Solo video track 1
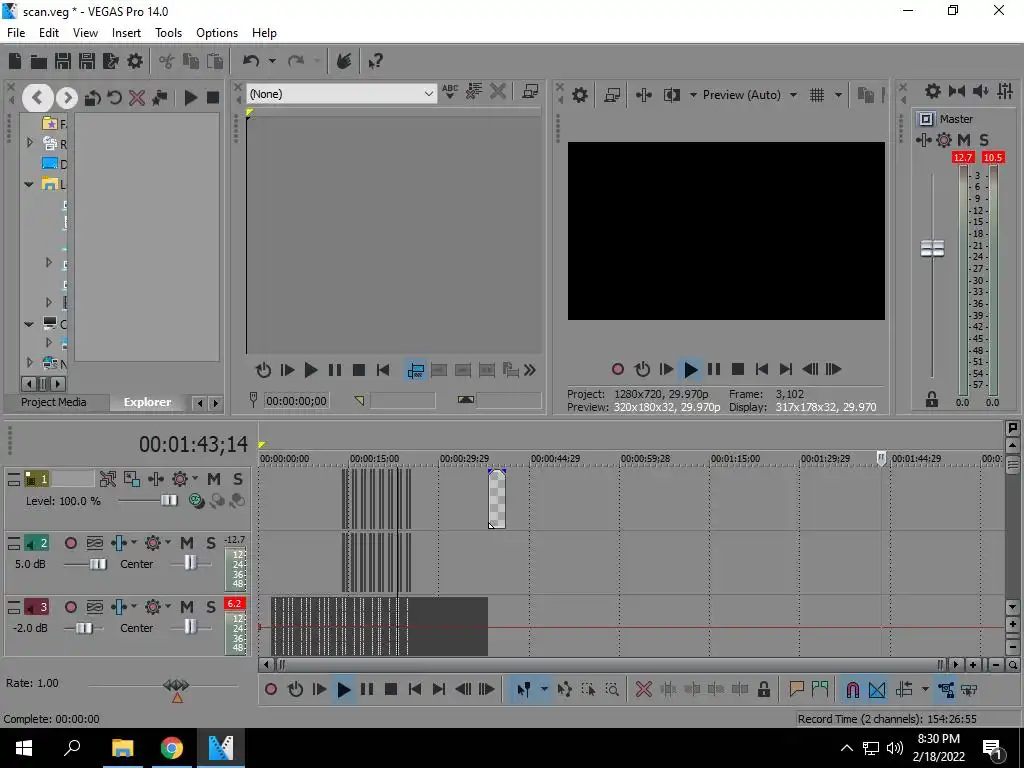Screen dimensions: 1024x768 [238, 479]
